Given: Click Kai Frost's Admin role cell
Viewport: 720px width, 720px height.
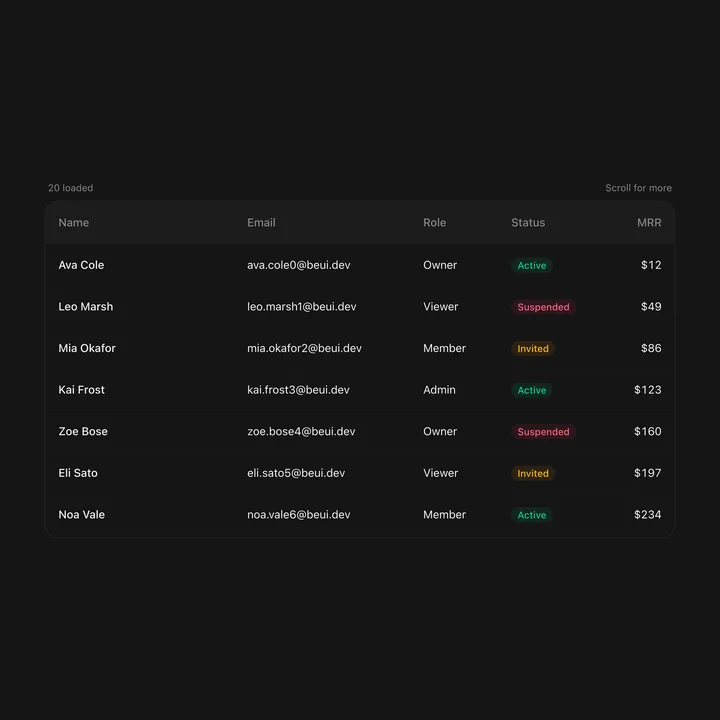Looking at the screenshot, I should click(x=439, y=390).
